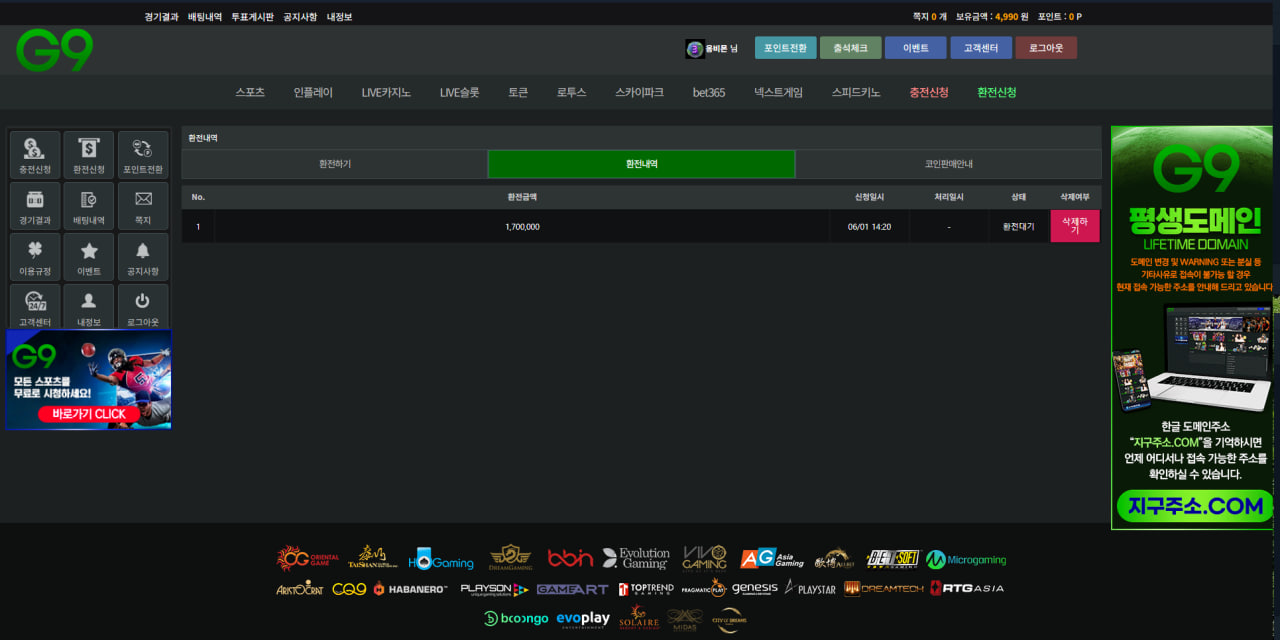Open the 쪽지 envelope icon
The width and height of the screenshot is (1280, 640).
coord(143,201)
